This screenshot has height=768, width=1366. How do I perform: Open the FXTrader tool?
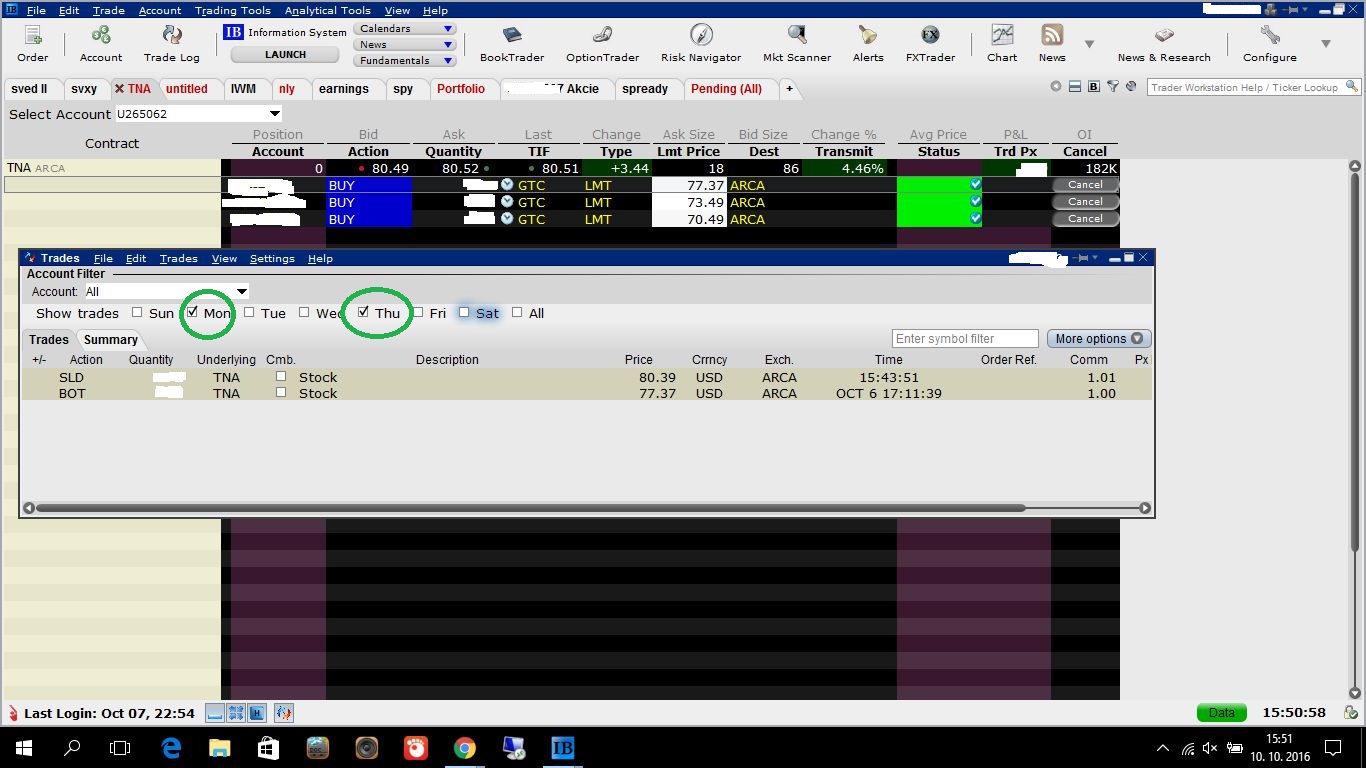coord(930,44)
